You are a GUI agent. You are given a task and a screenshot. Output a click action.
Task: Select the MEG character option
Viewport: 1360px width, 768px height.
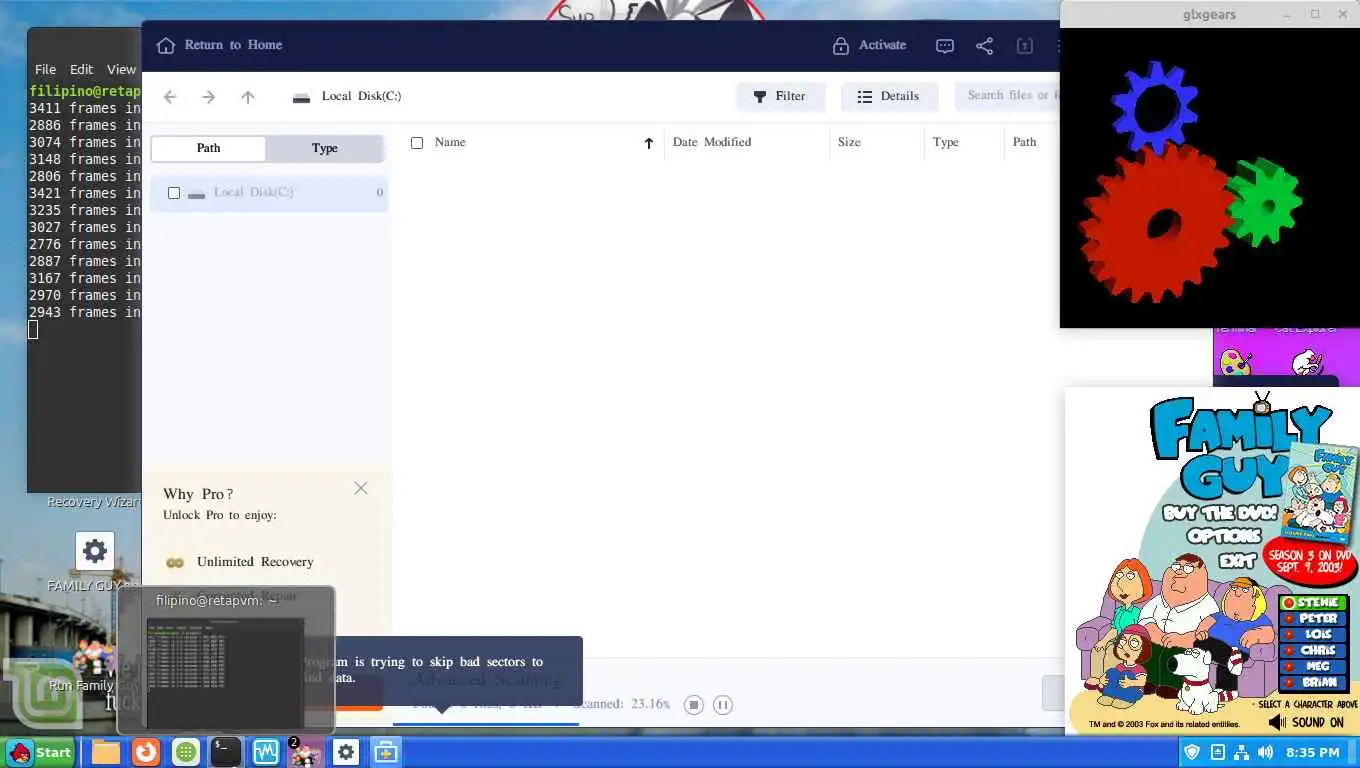coord(1314,667)
